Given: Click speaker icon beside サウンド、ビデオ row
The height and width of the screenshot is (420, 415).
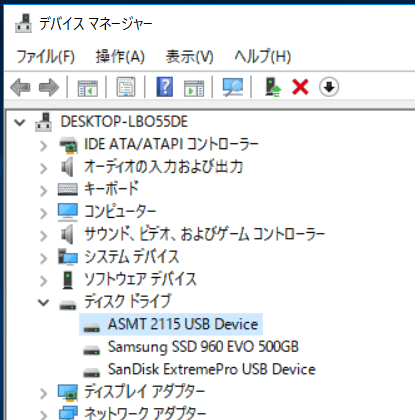Looking at the screenshot, I should [67, 235].
